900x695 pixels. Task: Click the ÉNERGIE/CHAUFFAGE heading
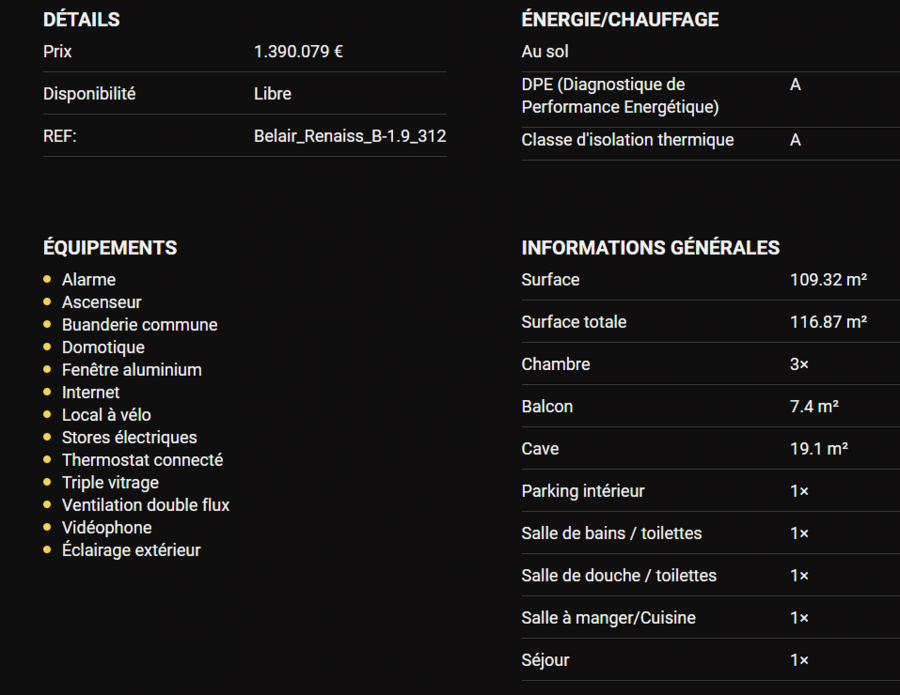coord(620,19)
